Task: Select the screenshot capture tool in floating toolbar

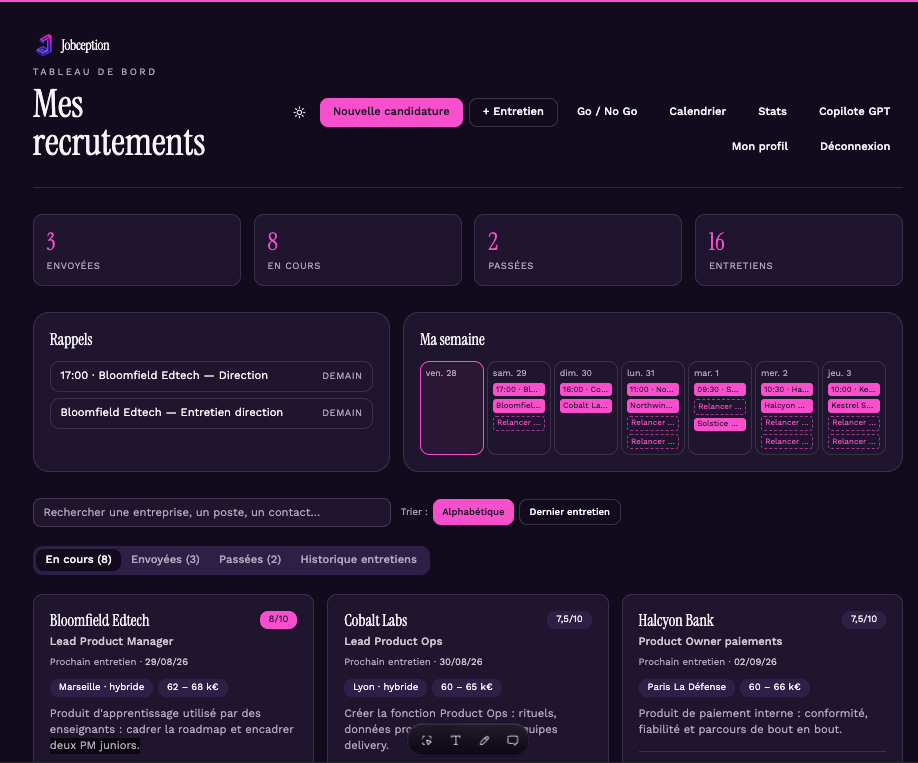Action: click(427, 740)
